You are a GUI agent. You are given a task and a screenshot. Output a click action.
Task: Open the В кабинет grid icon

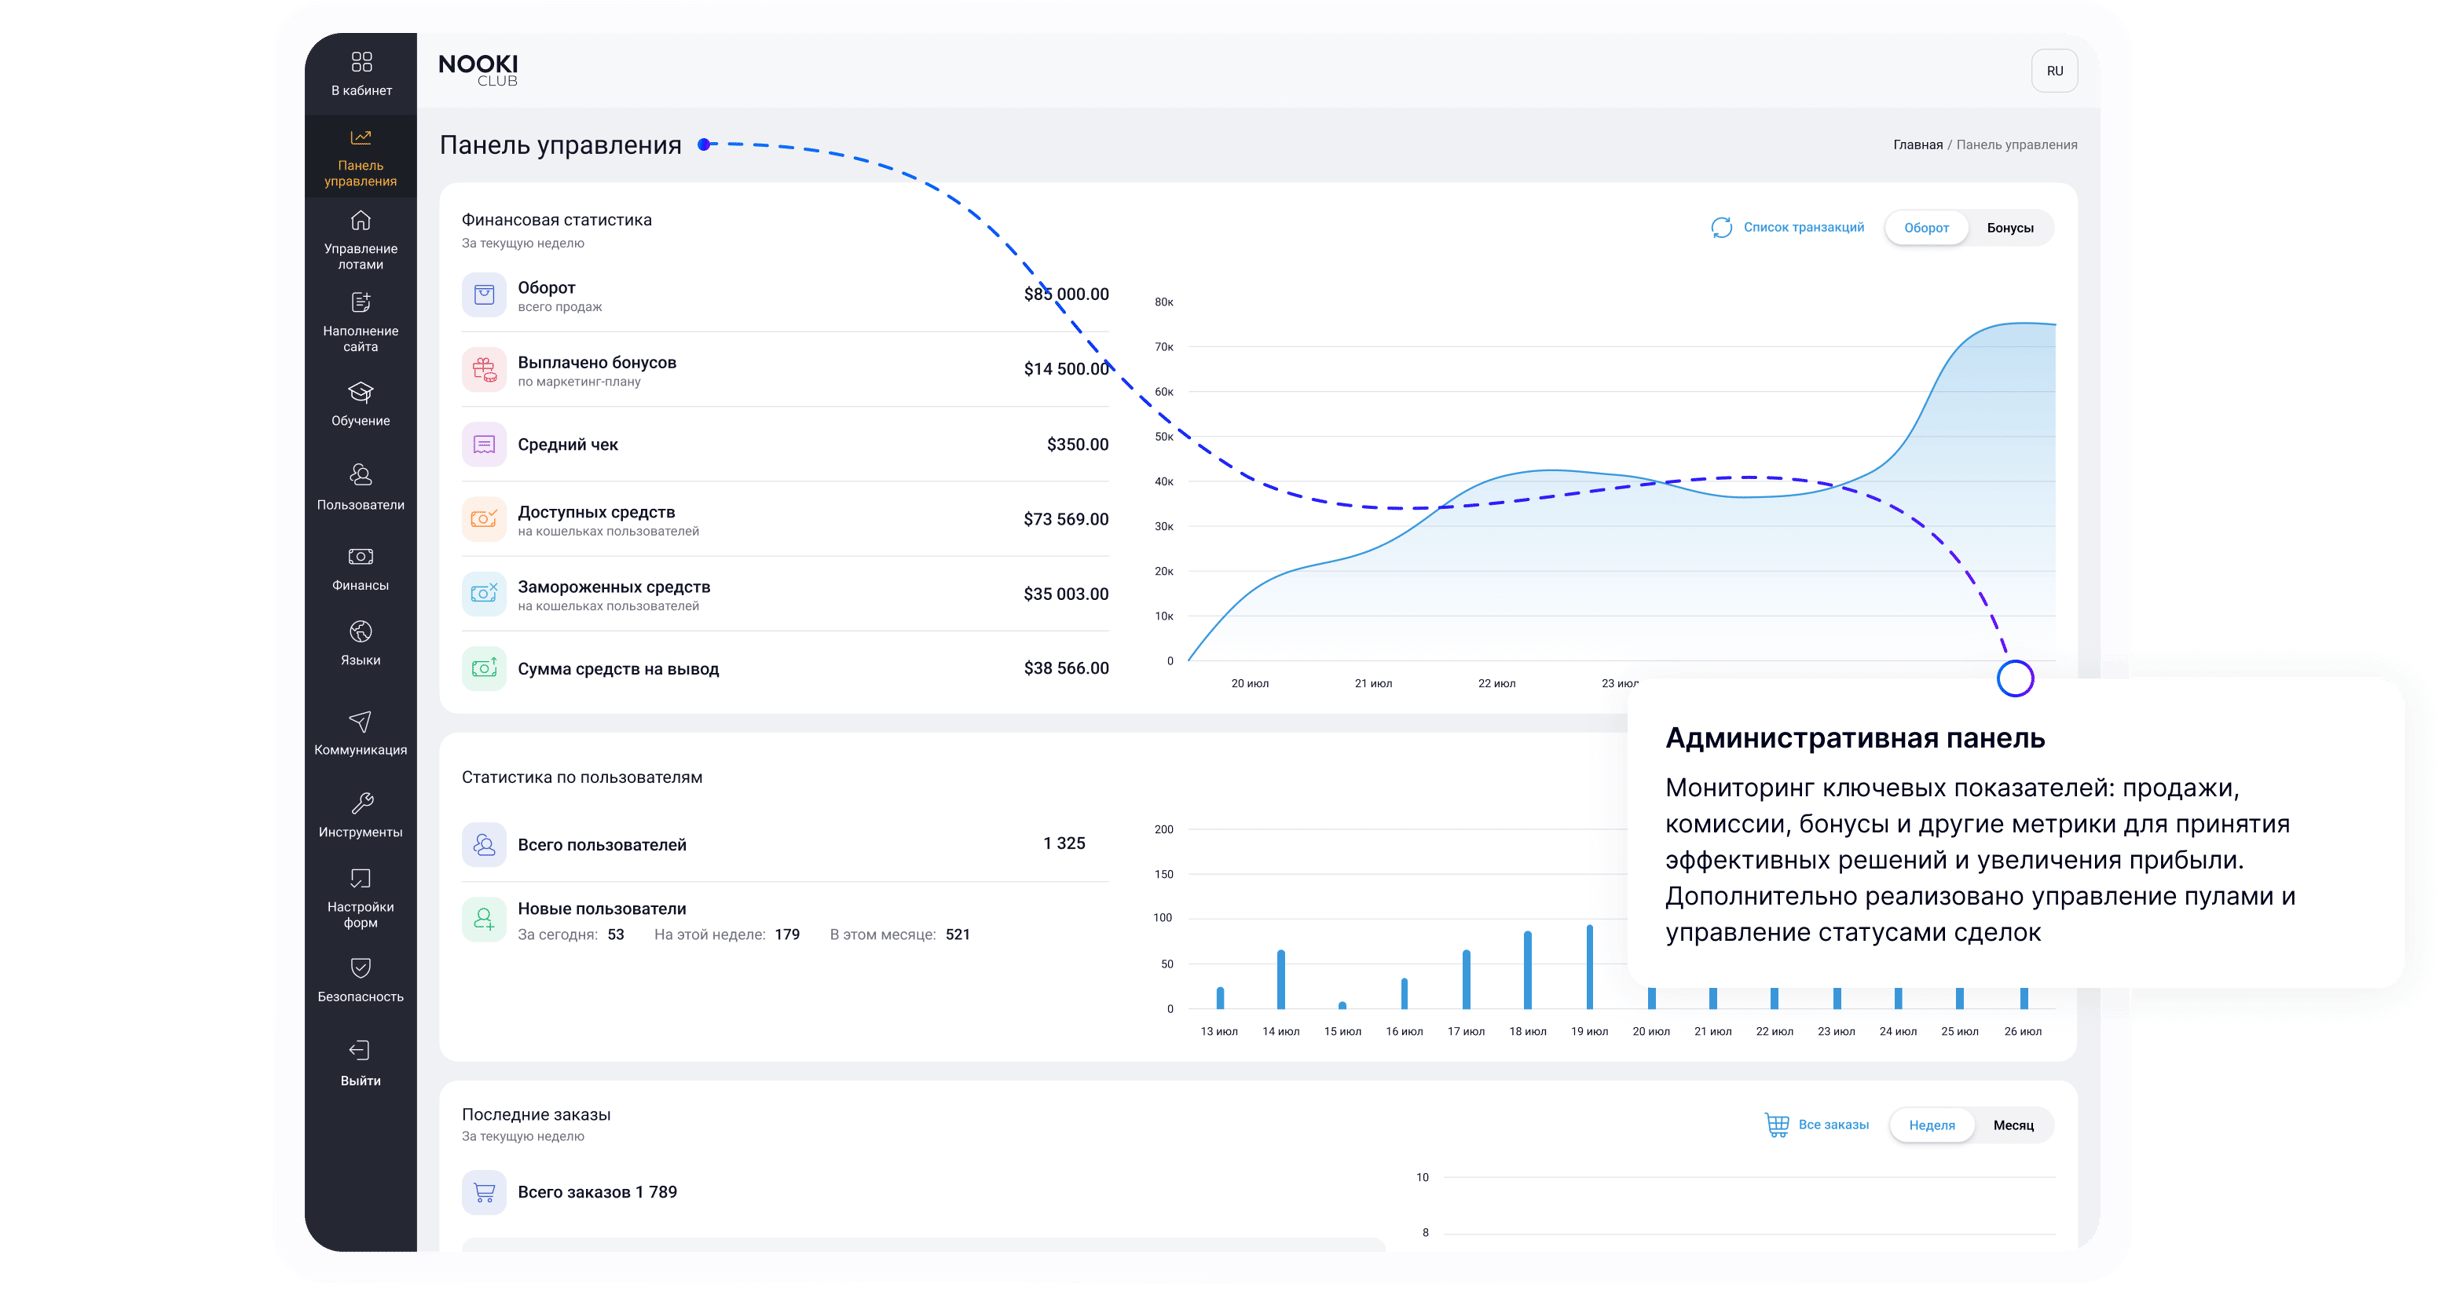[x=361, y=62]
